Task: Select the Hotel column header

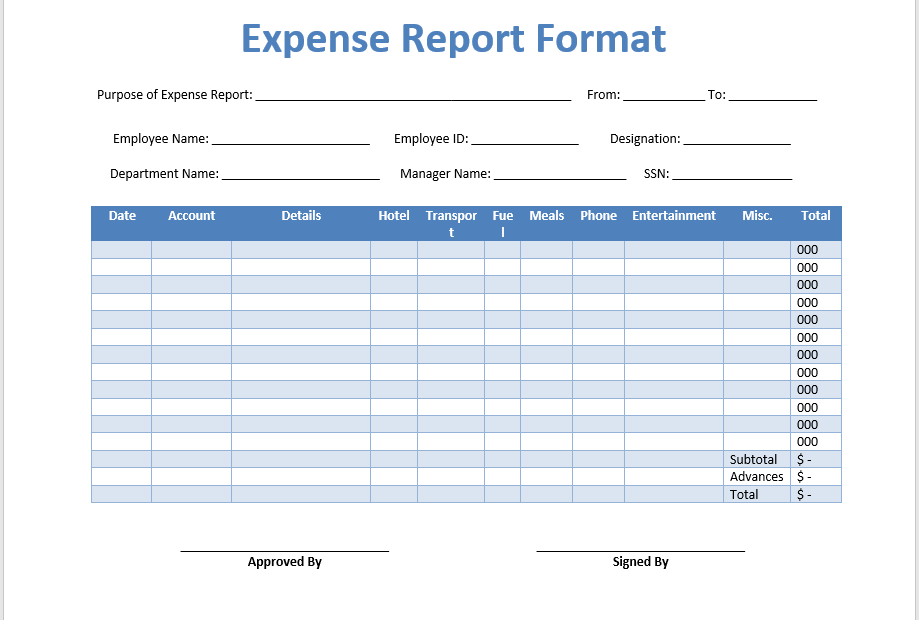Action: coord(393,215)
